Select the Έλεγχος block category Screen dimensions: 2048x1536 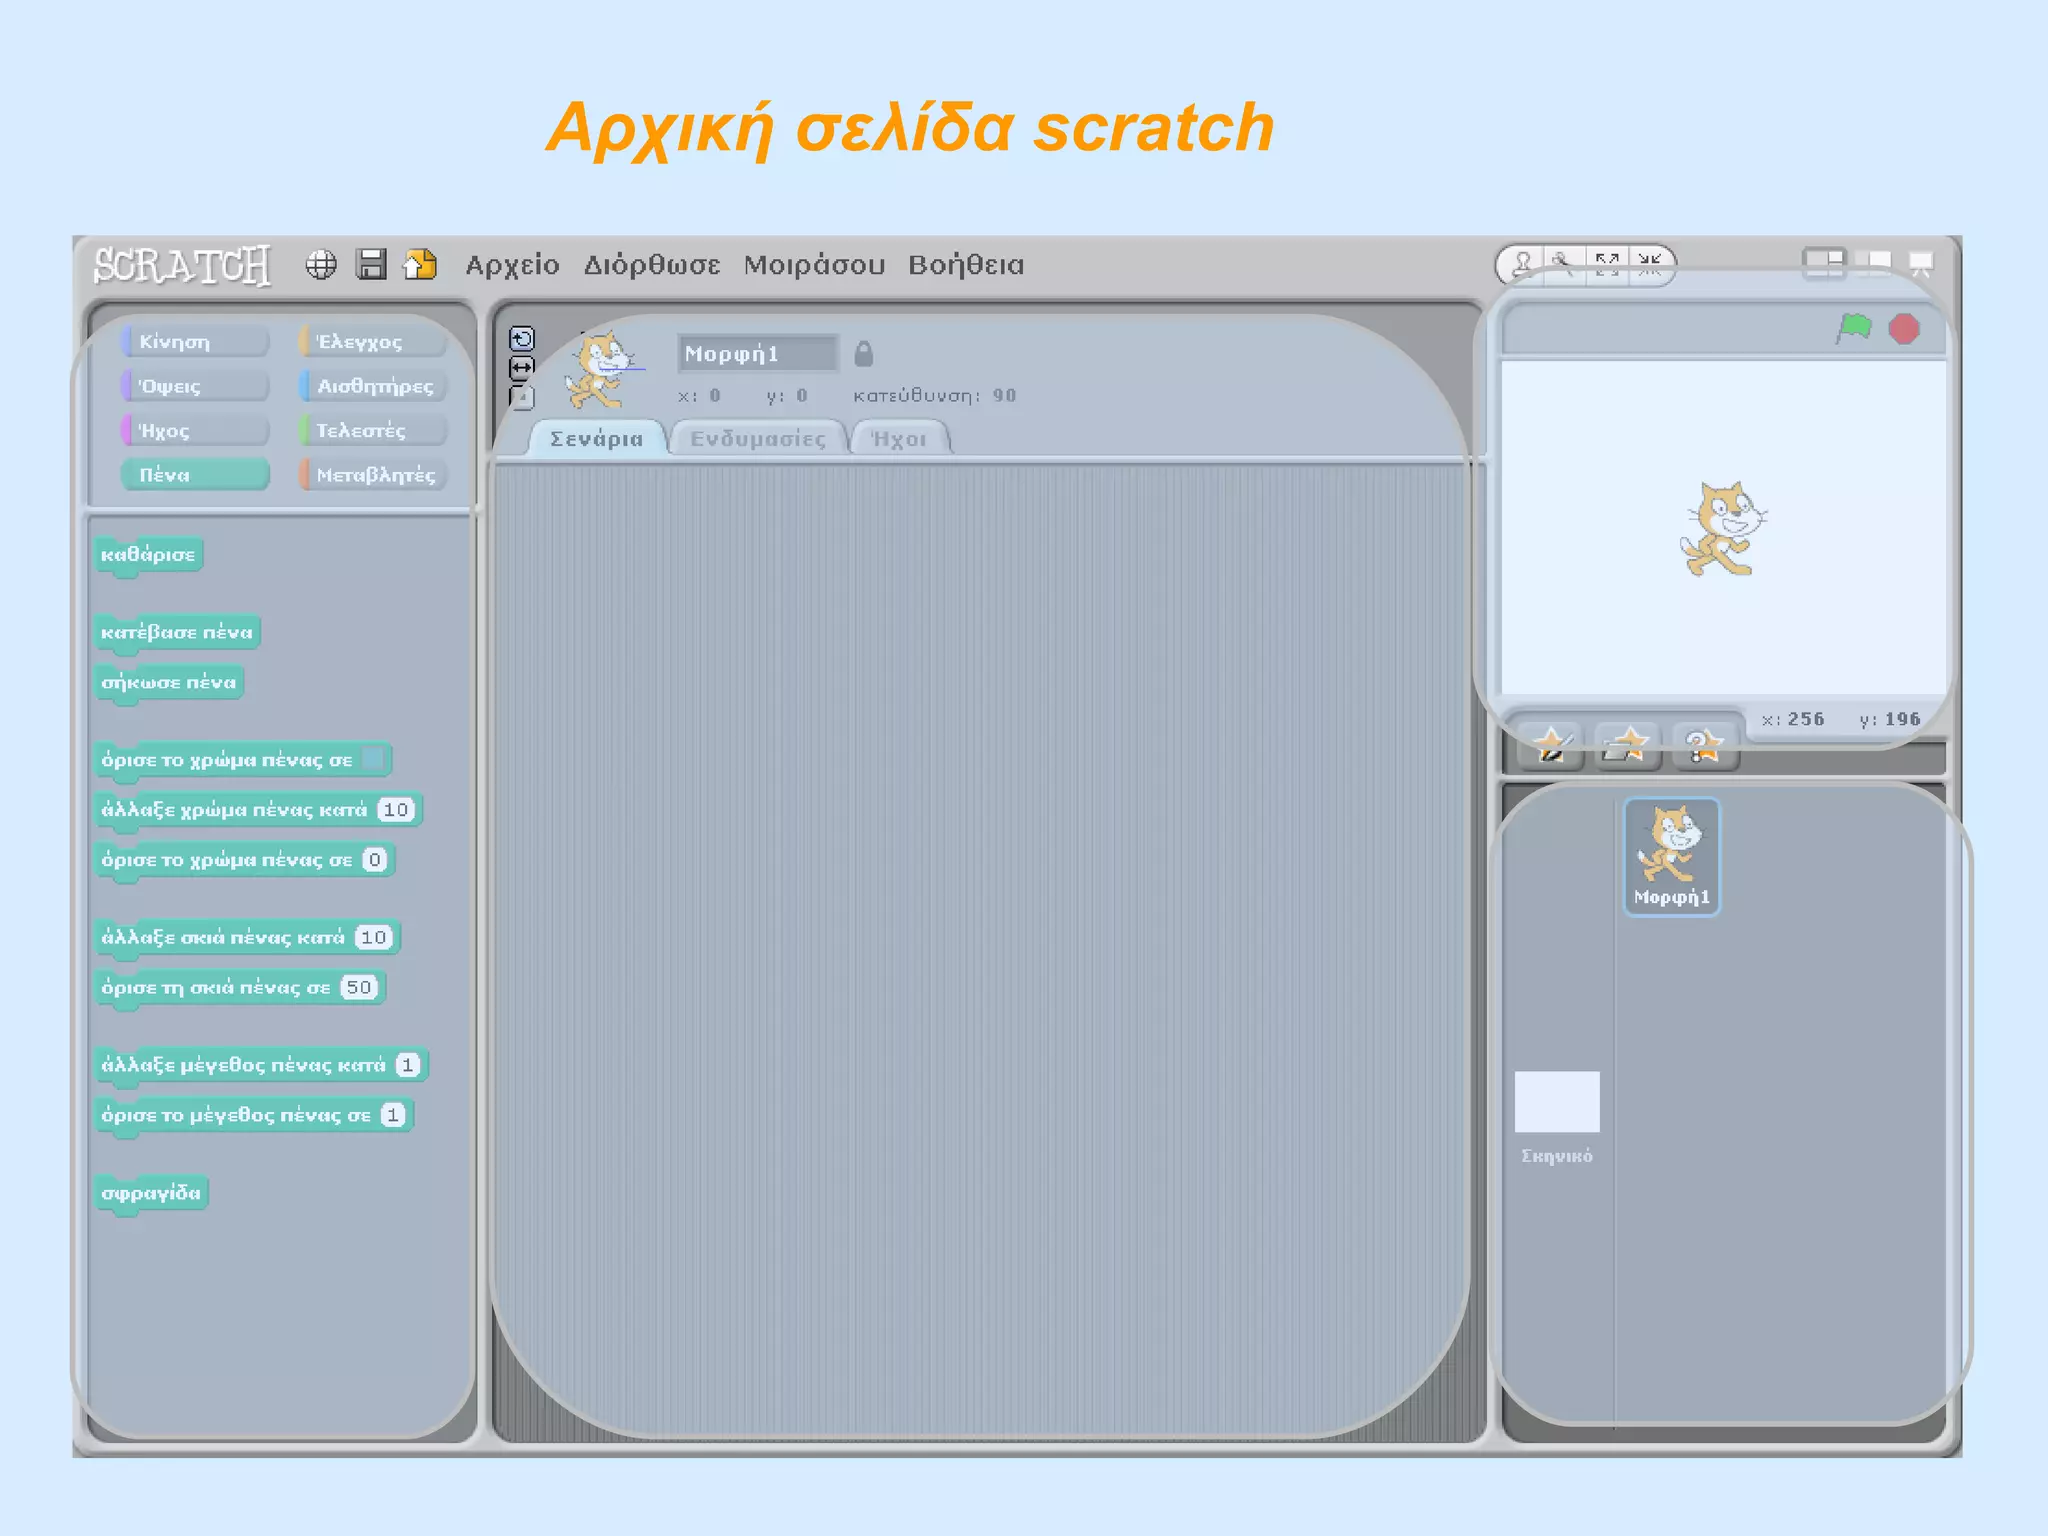[x=372, y=341]
